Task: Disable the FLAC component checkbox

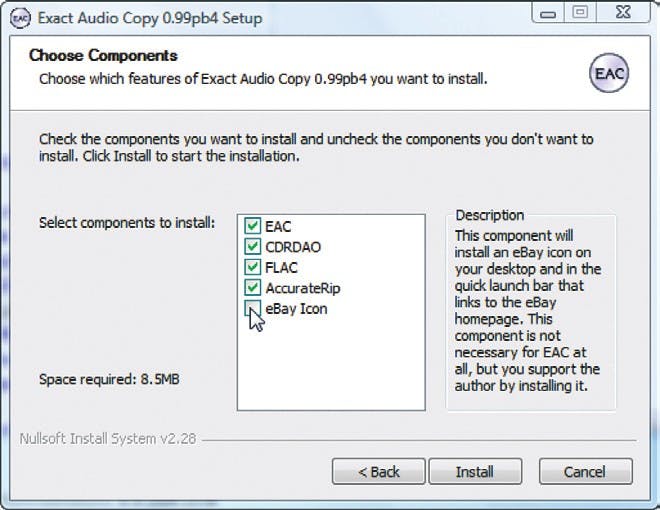Action: tap(252, 268)
